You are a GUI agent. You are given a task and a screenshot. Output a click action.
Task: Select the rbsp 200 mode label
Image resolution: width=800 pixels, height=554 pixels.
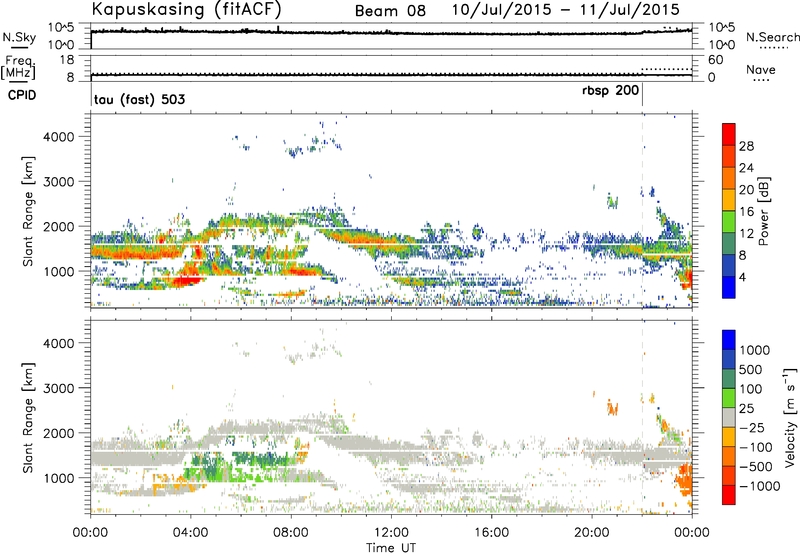[x=610, y=90]
